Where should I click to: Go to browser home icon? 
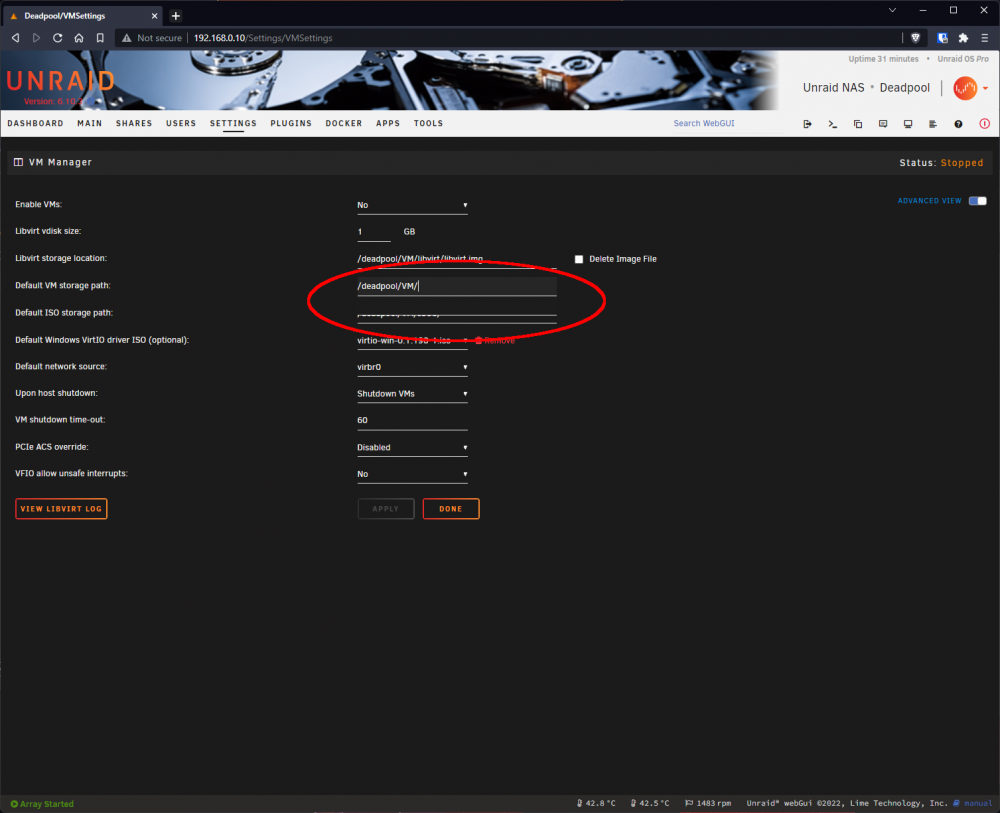[x=78, y=38]
